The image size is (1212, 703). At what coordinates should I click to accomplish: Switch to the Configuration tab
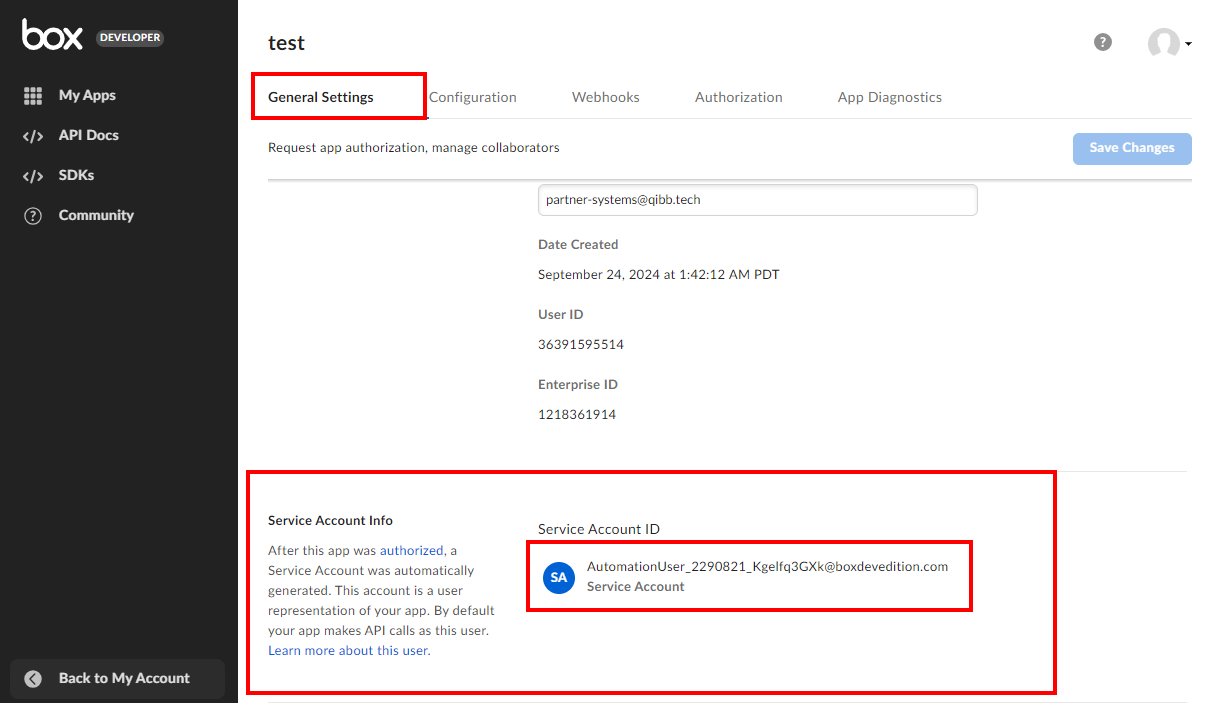pos(472,97)
